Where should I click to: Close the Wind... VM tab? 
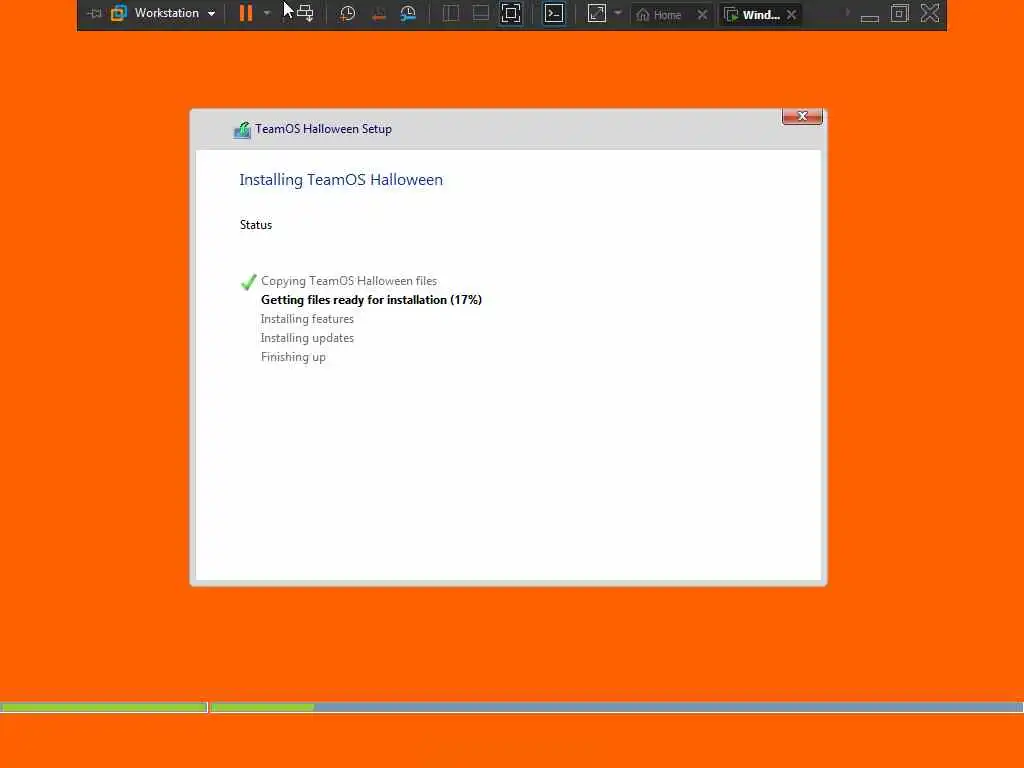click(x=792, y=14)
